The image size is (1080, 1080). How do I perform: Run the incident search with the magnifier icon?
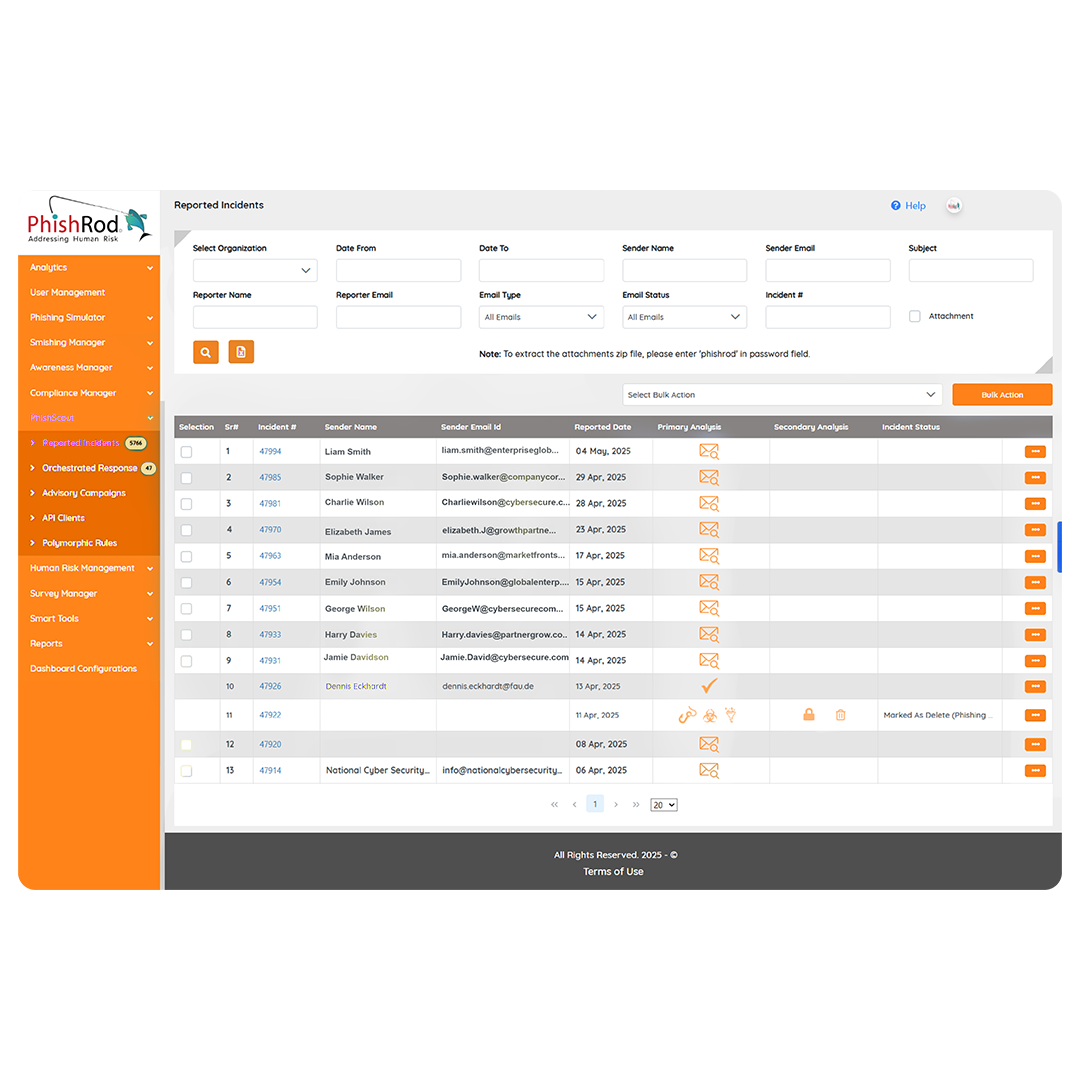(x=205, y=352)
